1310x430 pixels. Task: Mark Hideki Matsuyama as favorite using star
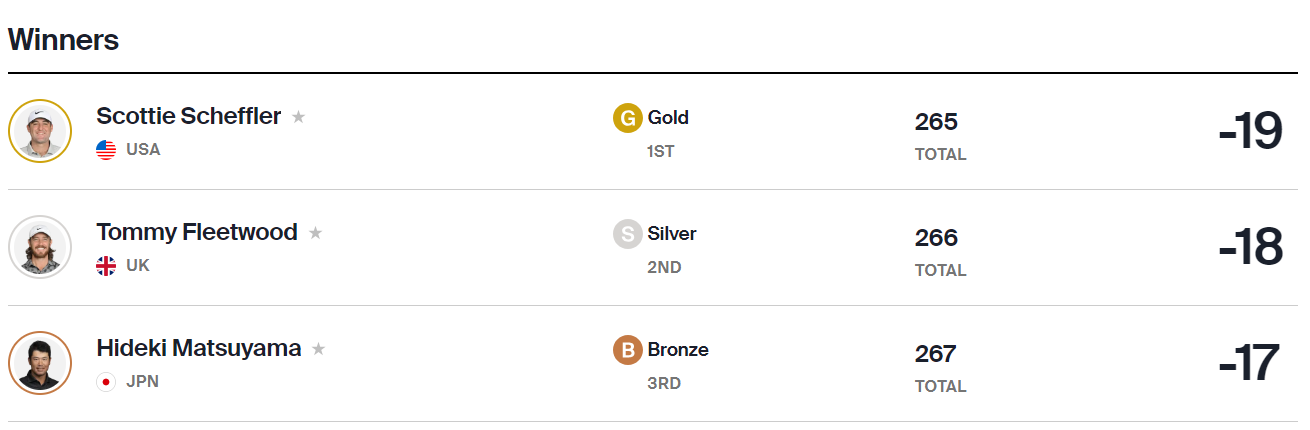pos(318,349)
